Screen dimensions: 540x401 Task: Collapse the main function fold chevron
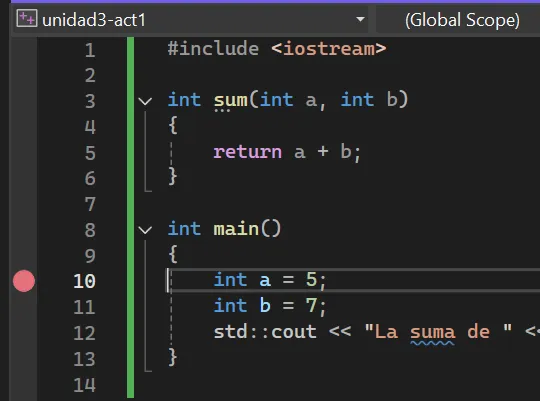(x=145, y=230)
